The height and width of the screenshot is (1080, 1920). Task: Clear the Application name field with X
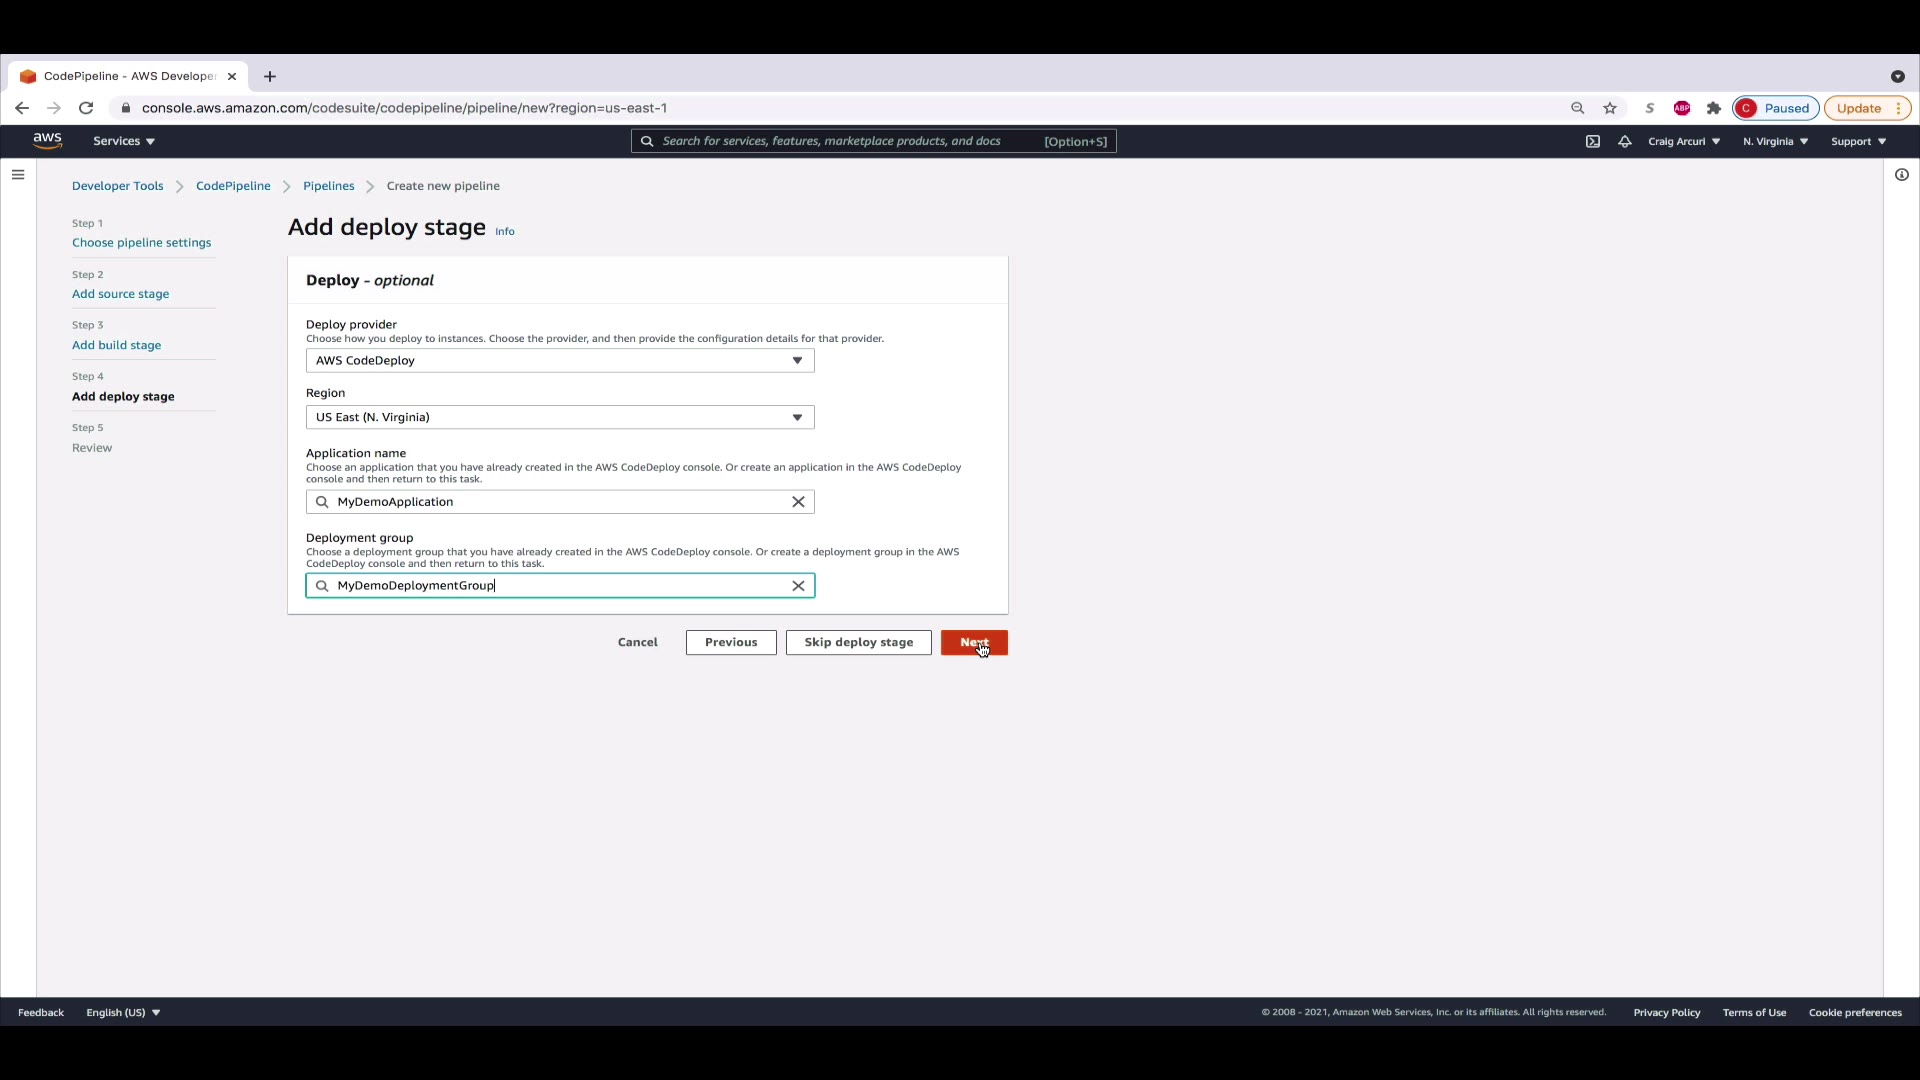[798, 502]
